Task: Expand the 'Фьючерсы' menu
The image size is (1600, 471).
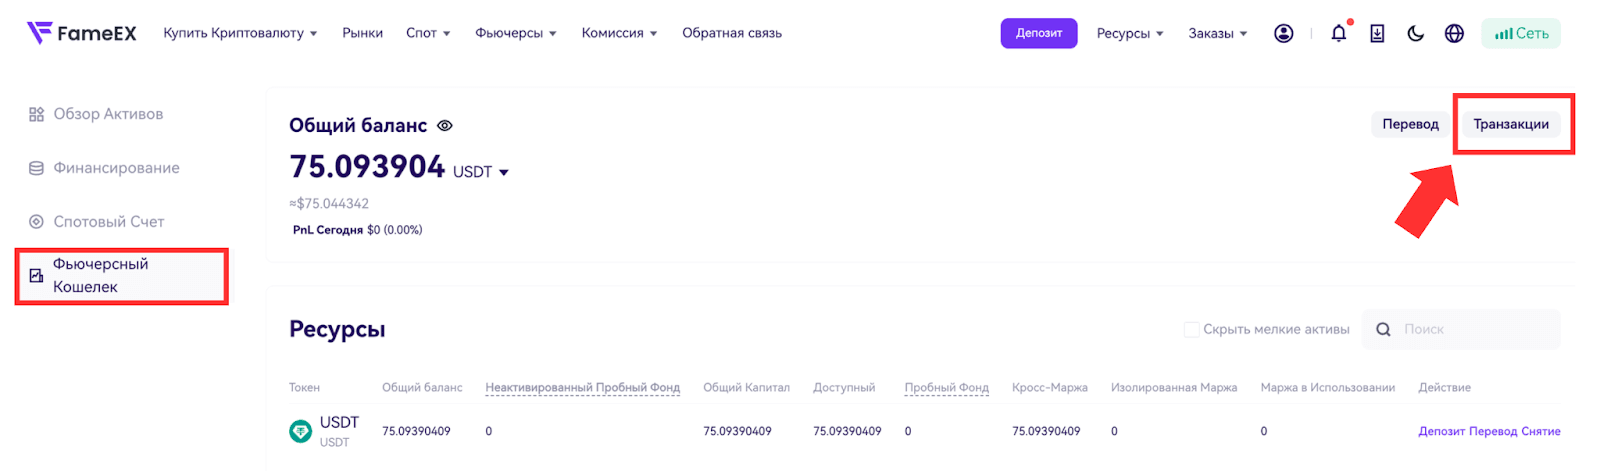Action: (516, 33)
